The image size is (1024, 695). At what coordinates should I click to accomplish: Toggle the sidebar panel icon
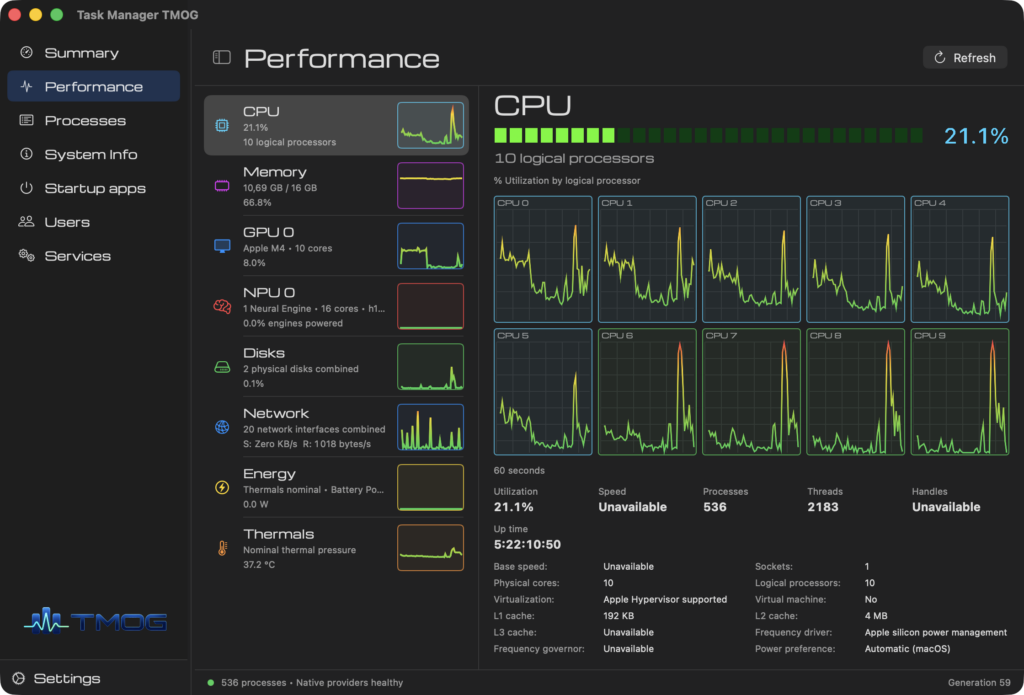point(222,57)
